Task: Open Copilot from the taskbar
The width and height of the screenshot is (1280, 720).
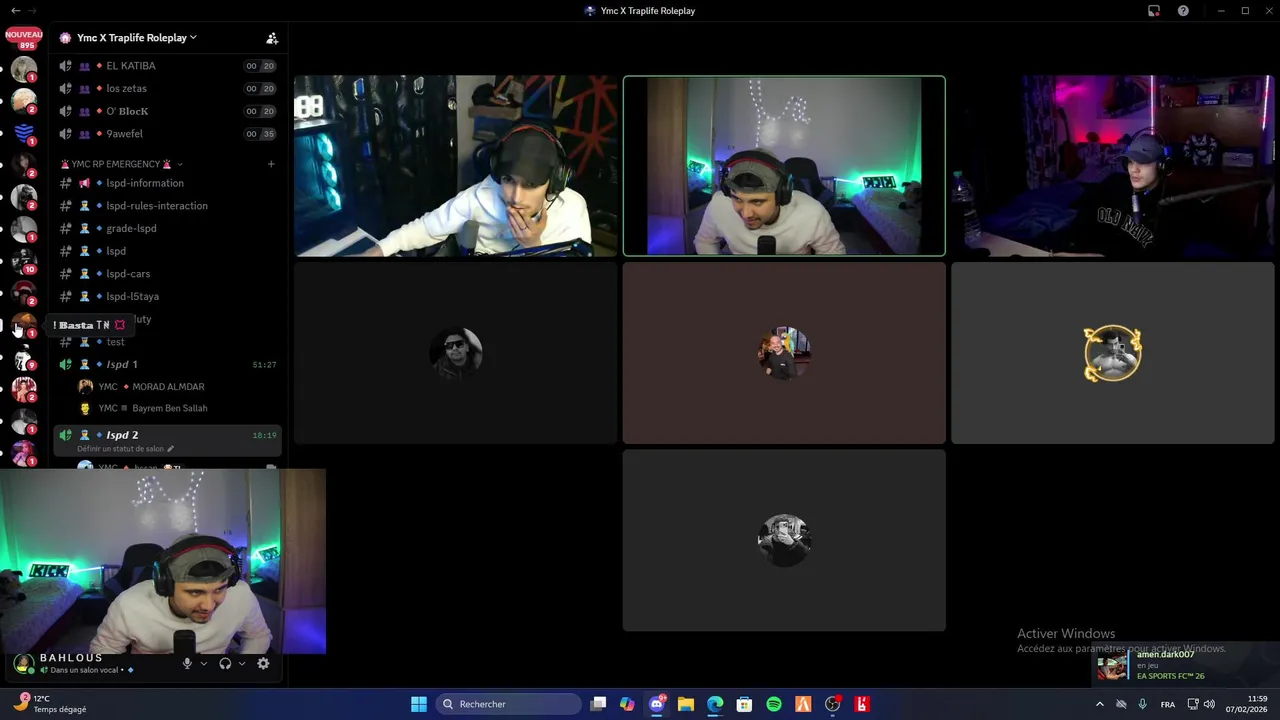Action: point(627,704)
